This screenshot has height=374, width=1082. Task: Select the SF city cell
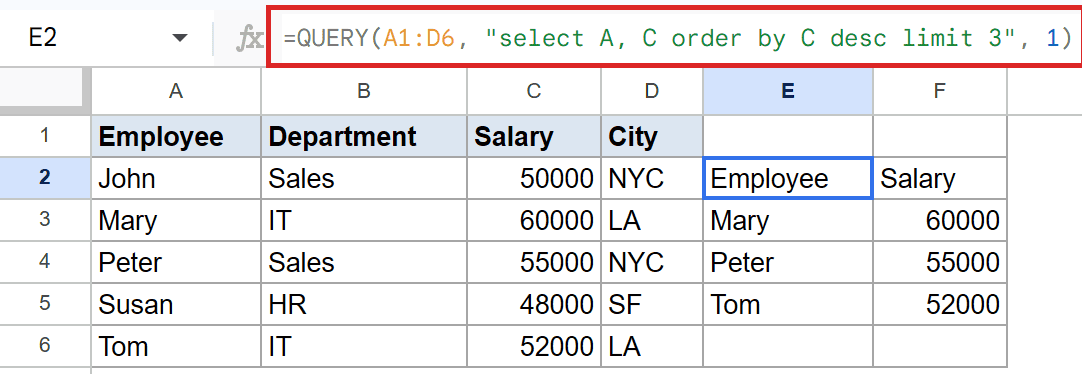[651, 304]
